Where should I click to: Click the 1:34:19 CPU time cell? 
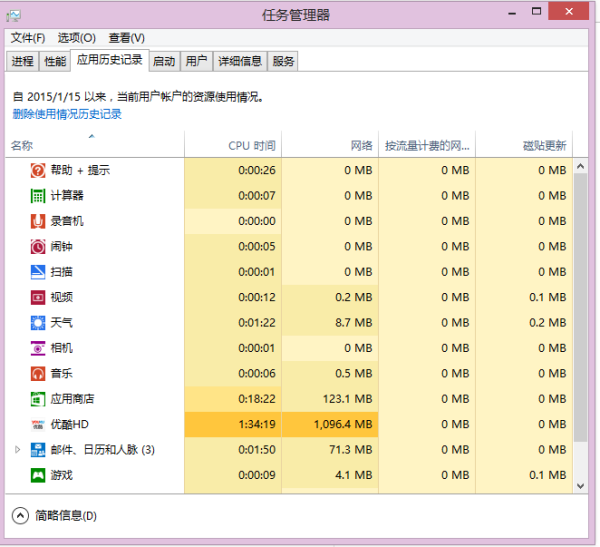[233, 425]
